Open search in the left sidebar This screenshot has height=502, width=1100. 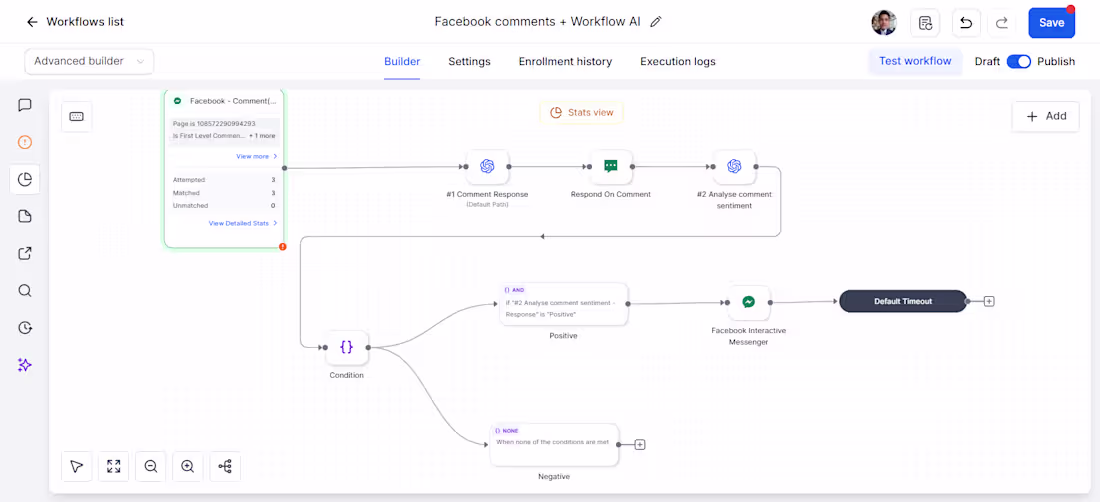point(25,290)
